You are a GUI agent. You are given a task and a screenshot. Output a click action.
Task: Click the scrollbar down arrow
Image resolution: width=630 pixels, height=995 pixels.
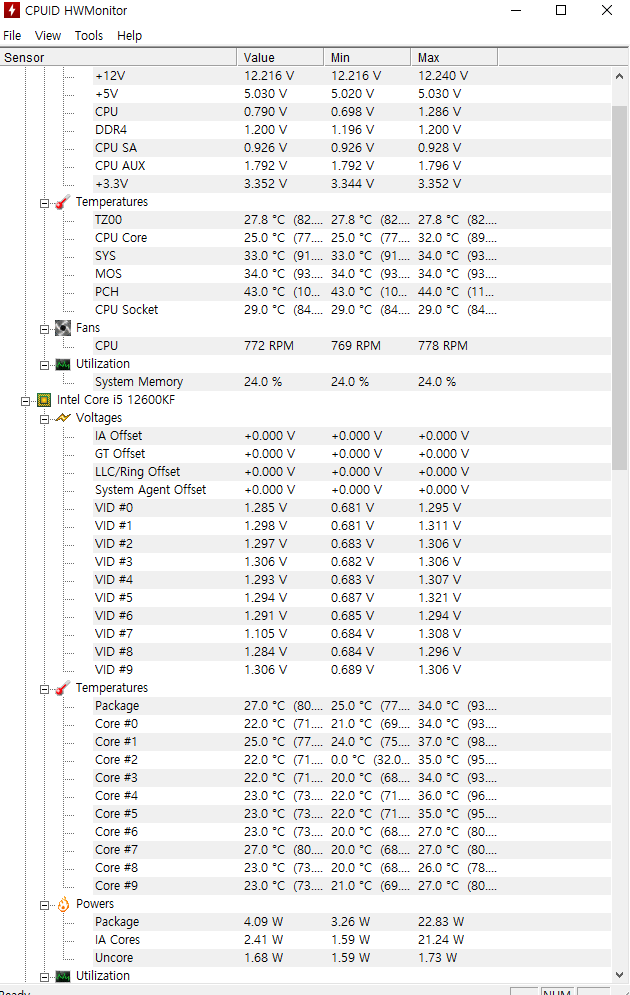coord(619,975)
